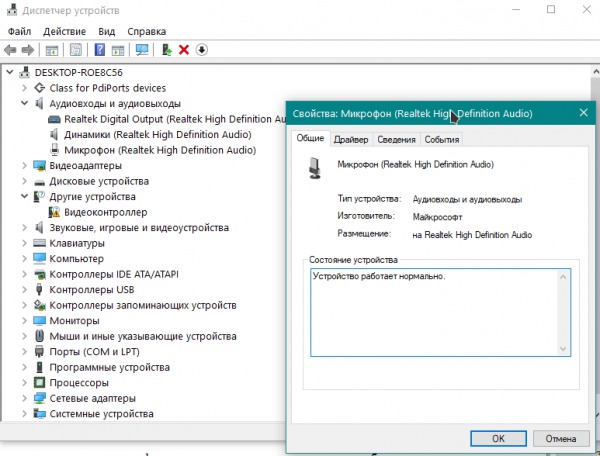The image size is (600, 456).
Task: Click the USB plug icon beside Контроллеры USB
Action: click(x=39, y=290)
